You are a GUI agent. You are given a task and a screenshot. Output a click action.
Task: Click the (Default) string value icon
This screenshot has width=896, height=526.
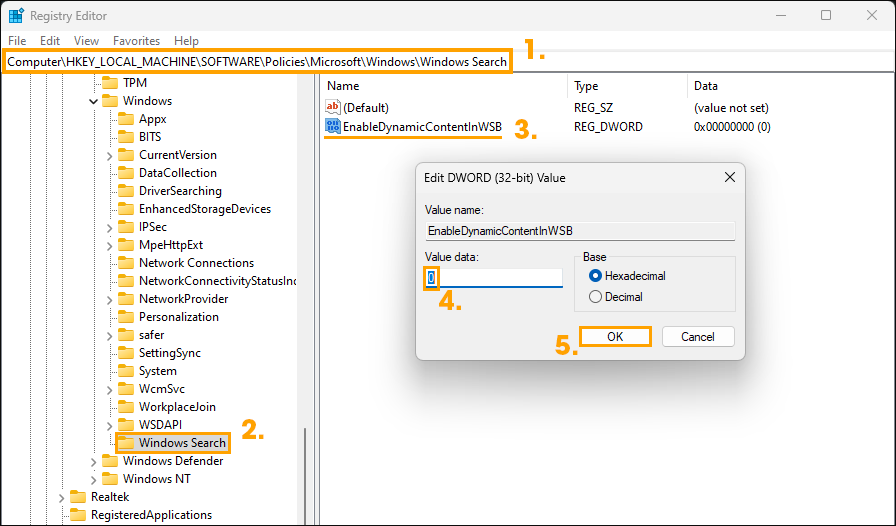pos(333,107)
